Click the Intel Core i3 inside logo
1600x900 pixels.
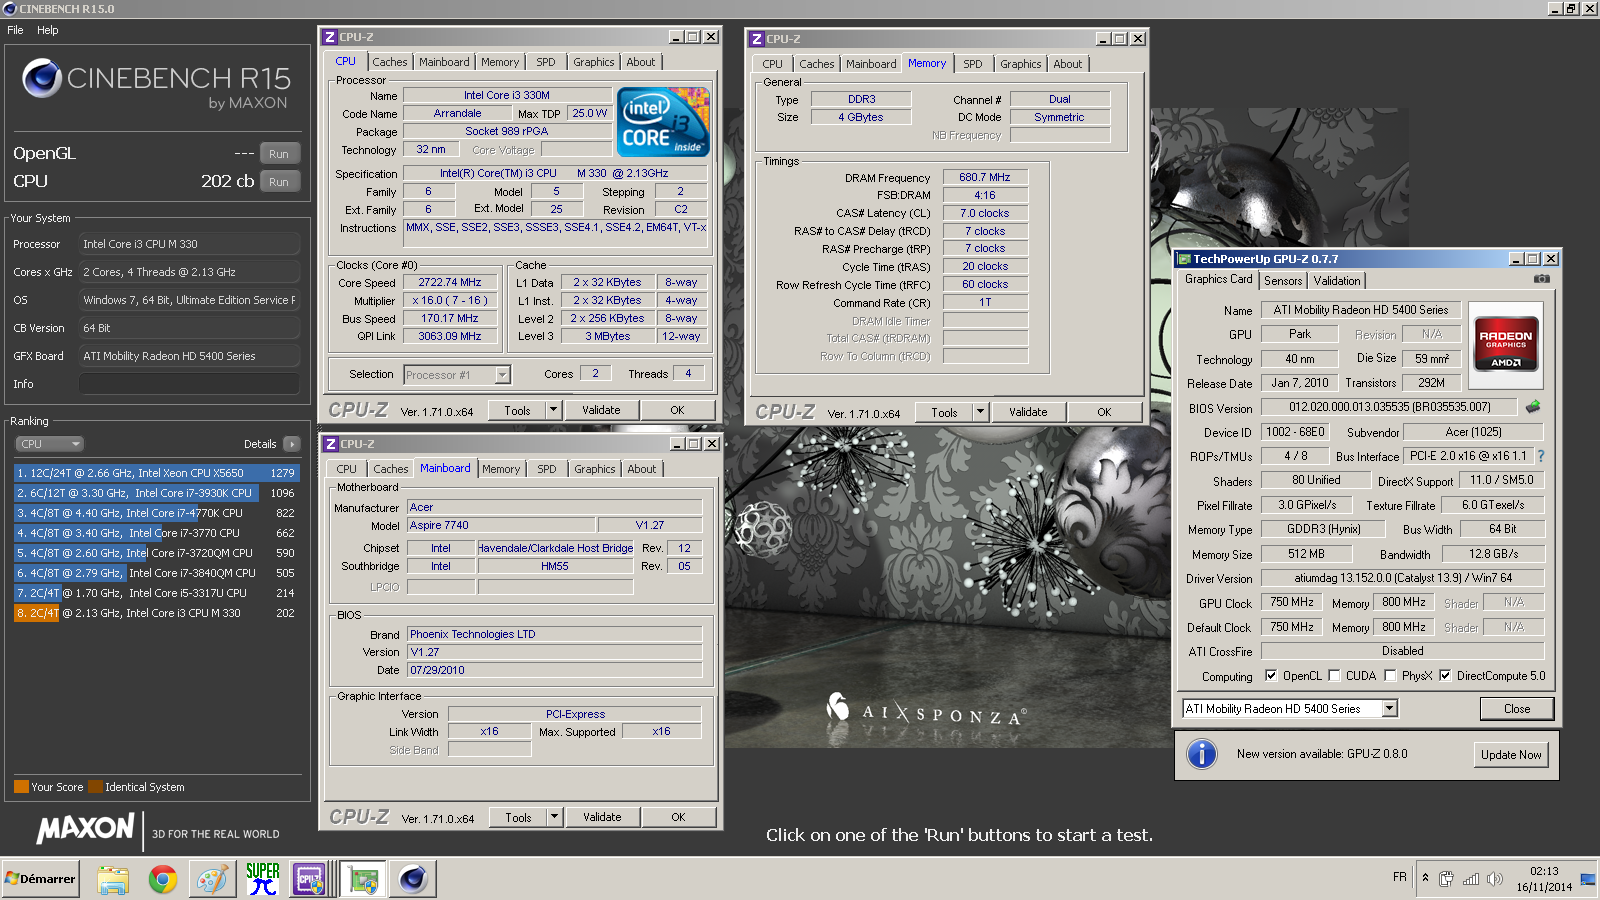[x=663, y=122]
